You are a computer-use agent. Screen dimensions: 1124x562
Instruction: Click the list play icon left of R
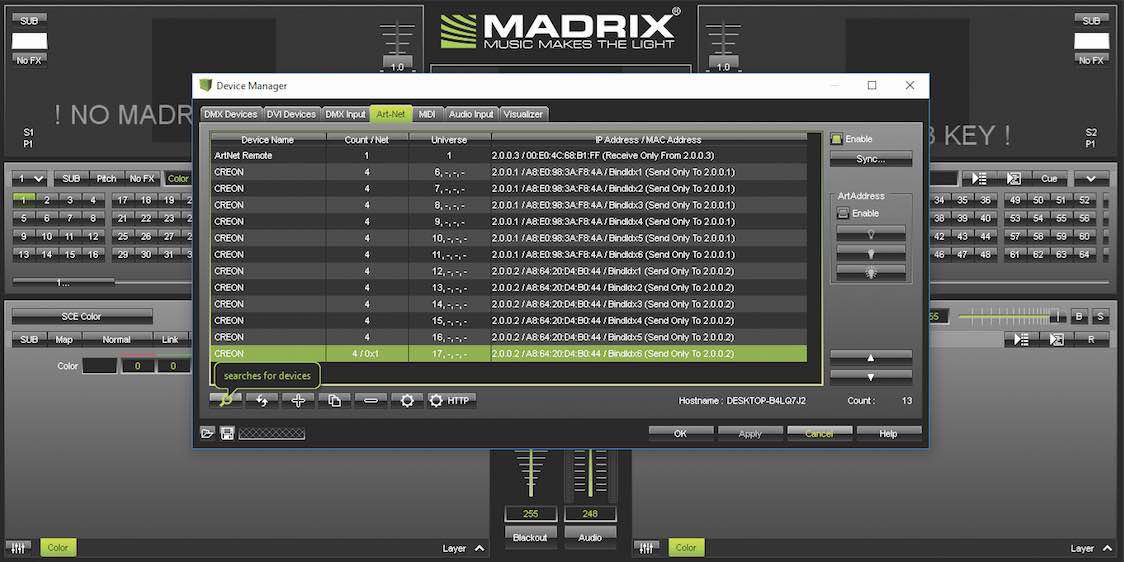1021,340
